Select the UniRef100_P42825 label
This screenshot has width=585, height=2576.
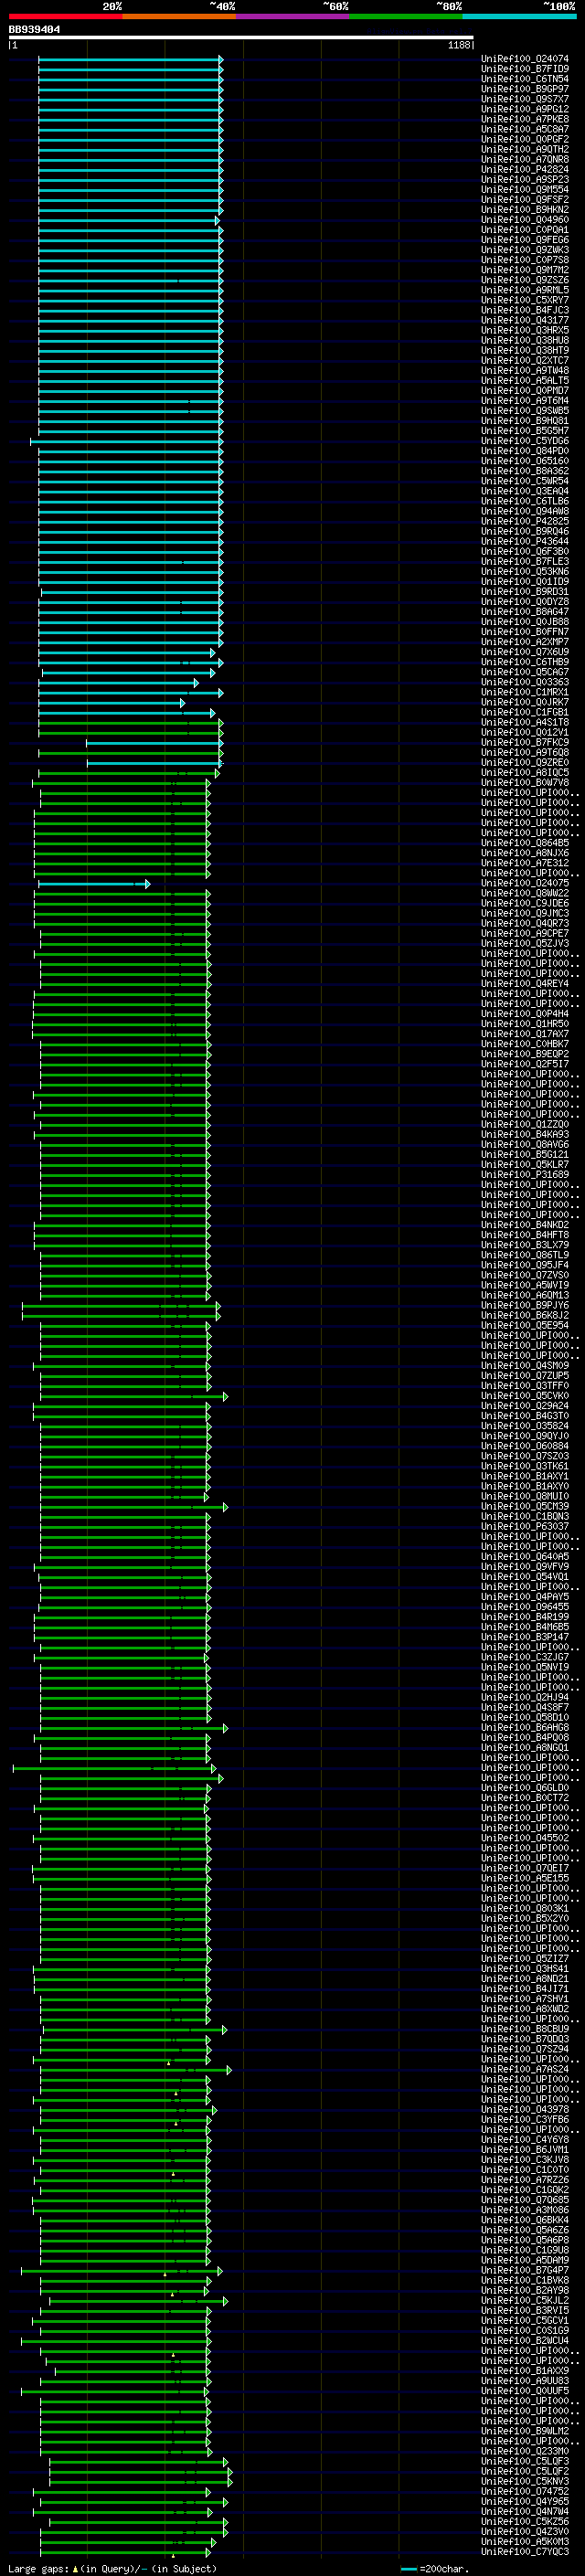click(525, 521)
